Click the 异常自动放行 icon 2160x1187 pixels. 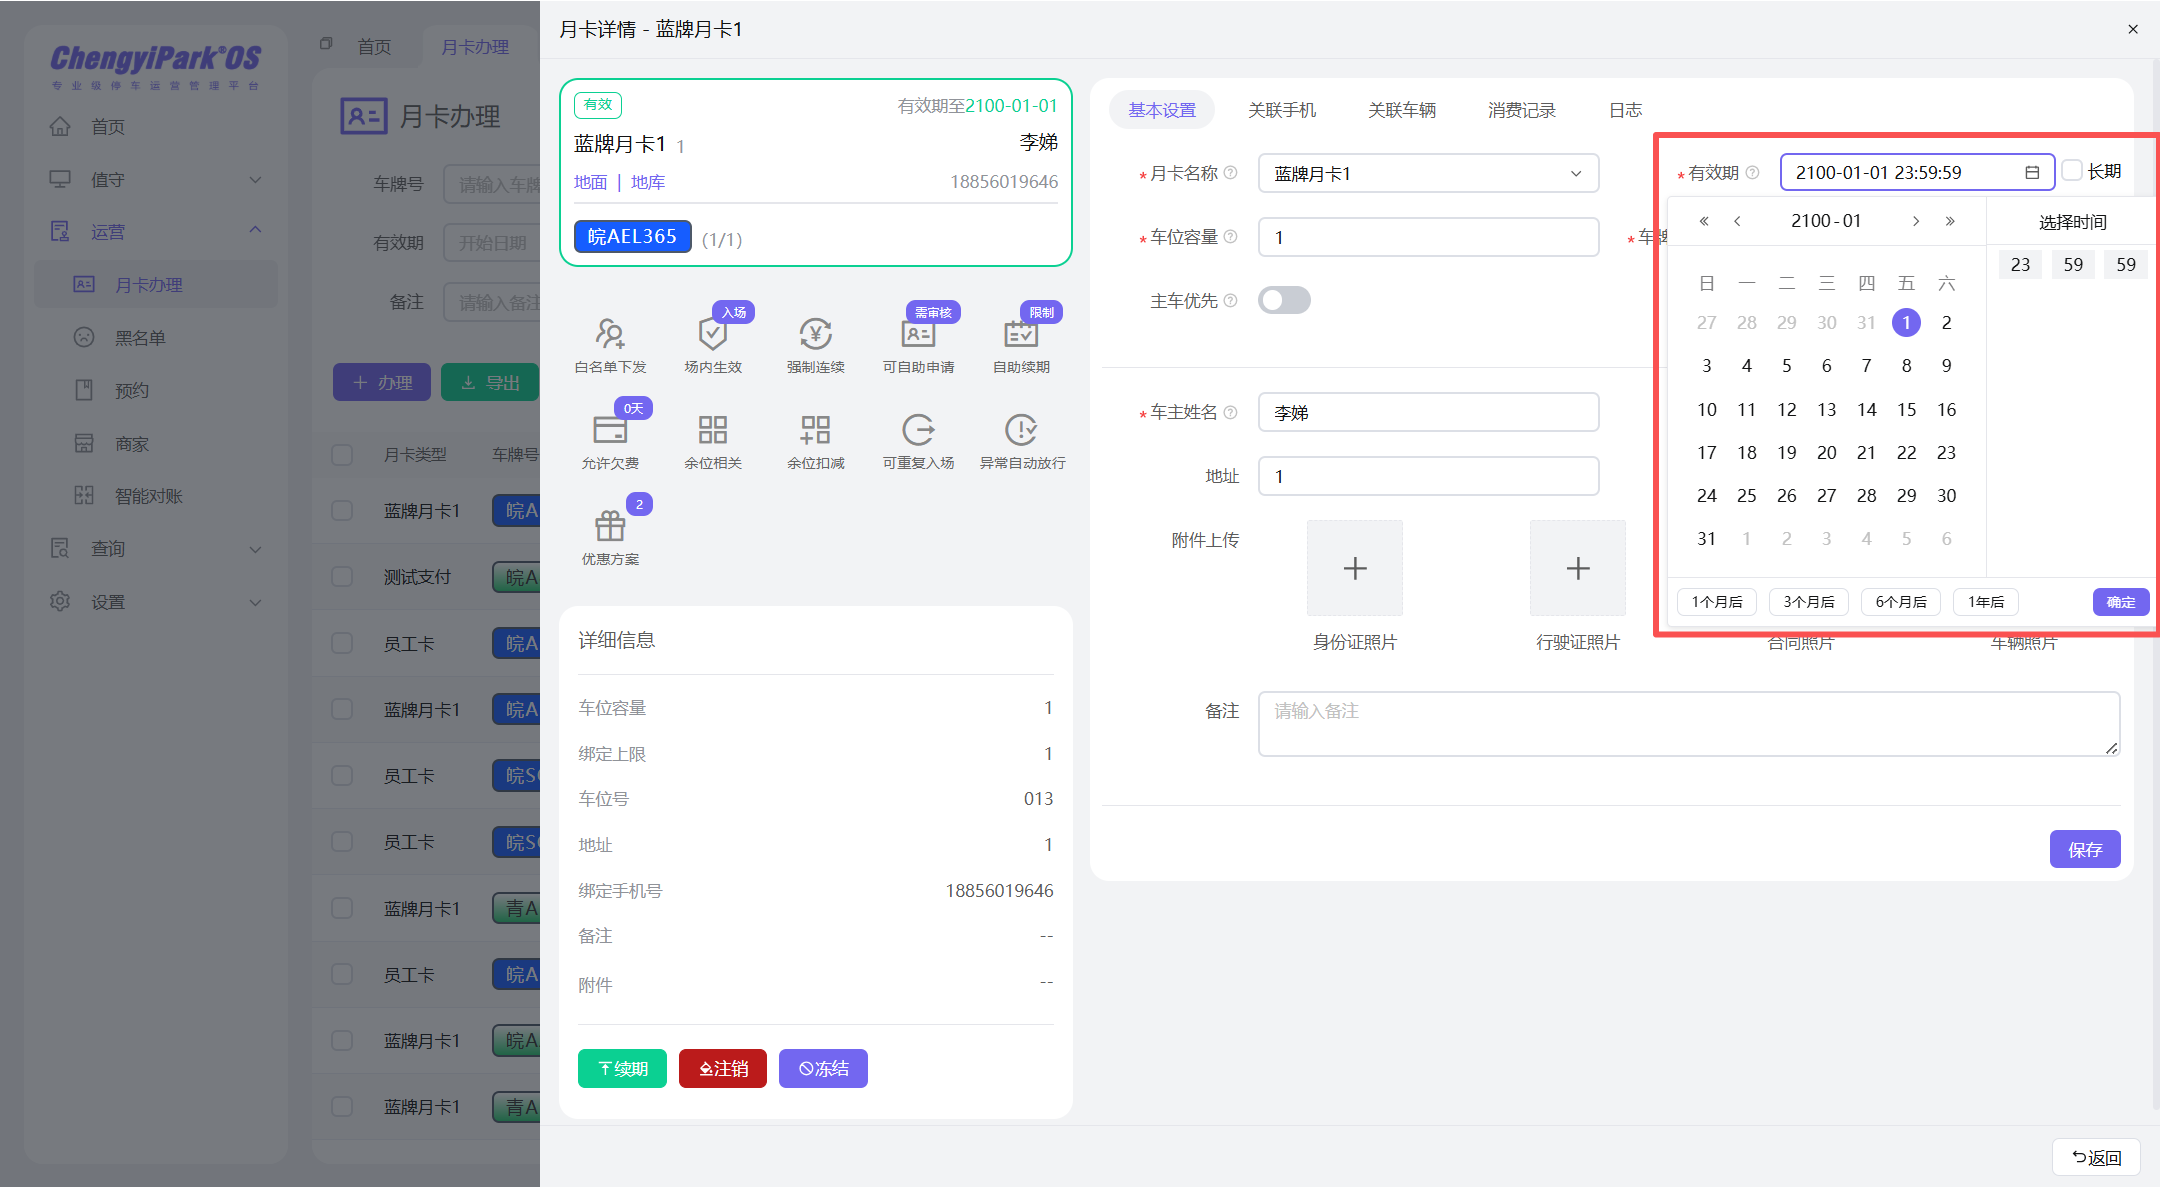pos(1021,430)
